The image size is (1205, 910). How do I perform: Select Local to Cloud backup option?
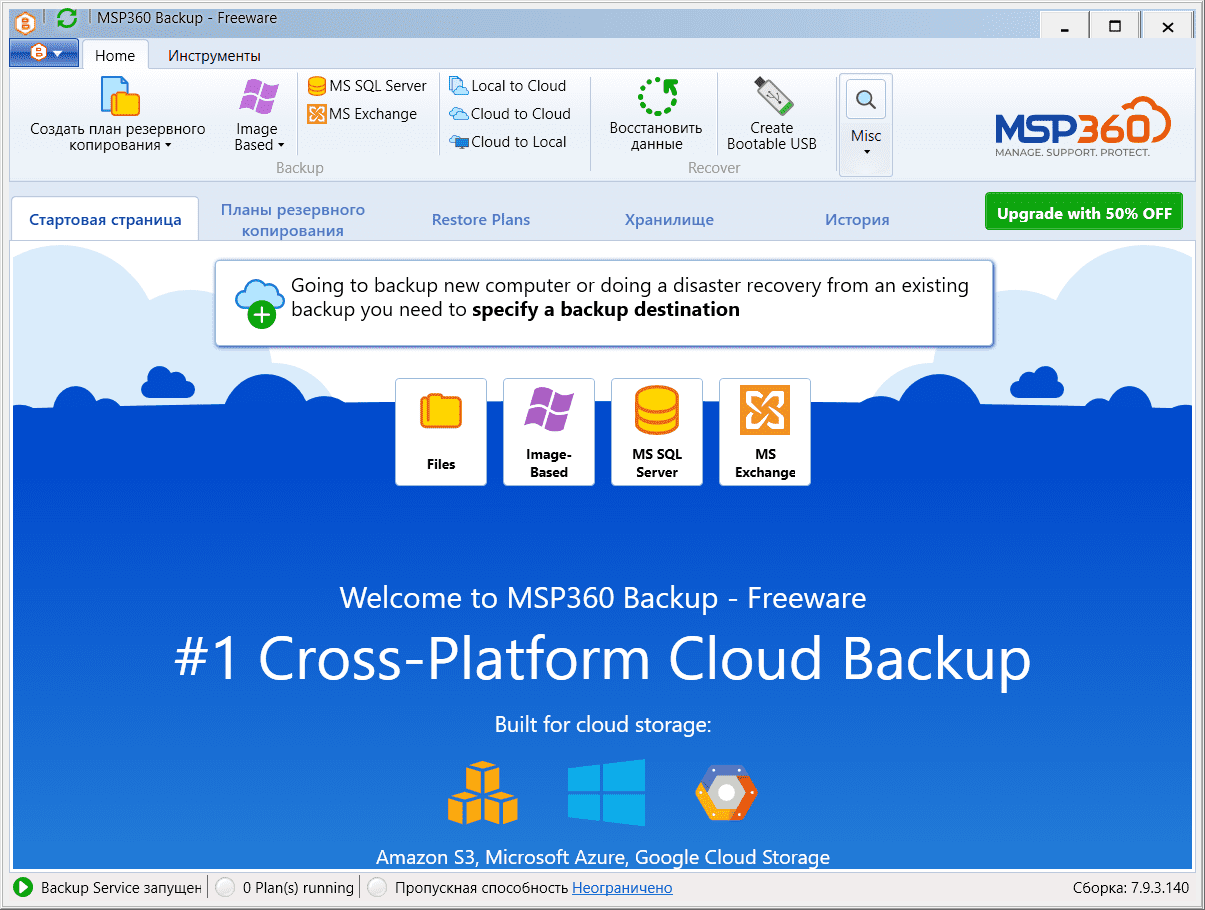click(508, 86)
